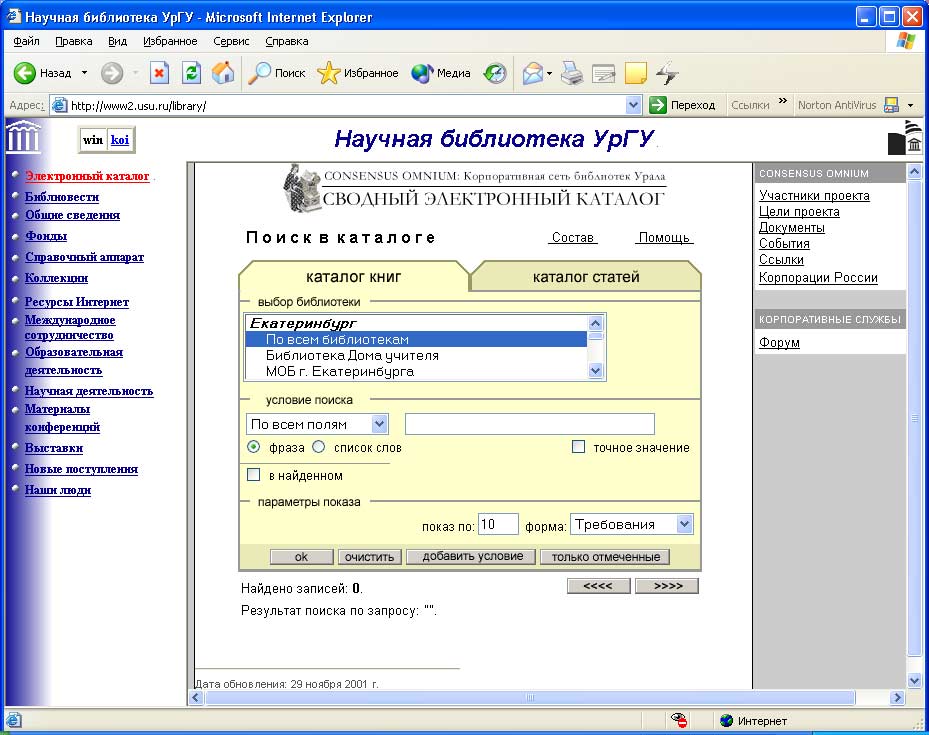Screen dimensions: 929x735
Task: Click Переход green arrow go button
Action: click(x=658, y=105)
